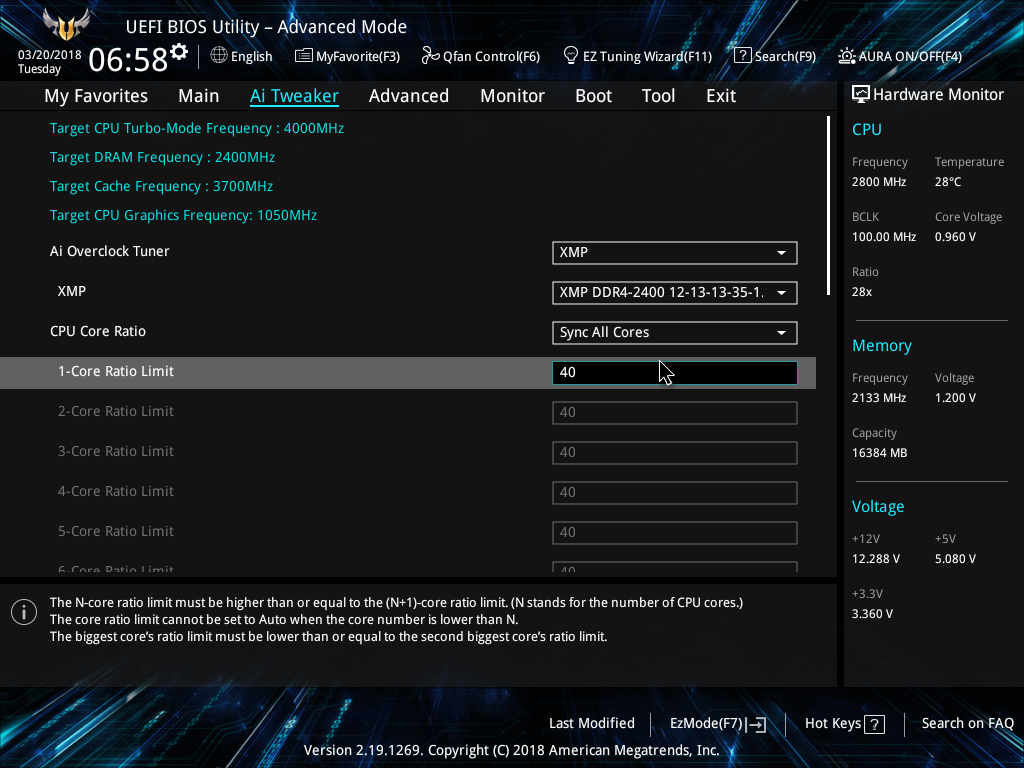The height and width of the screenshot is (768, 1024).
Task: Click the Hot Keys question mark icon
Action: click(874, 724)
